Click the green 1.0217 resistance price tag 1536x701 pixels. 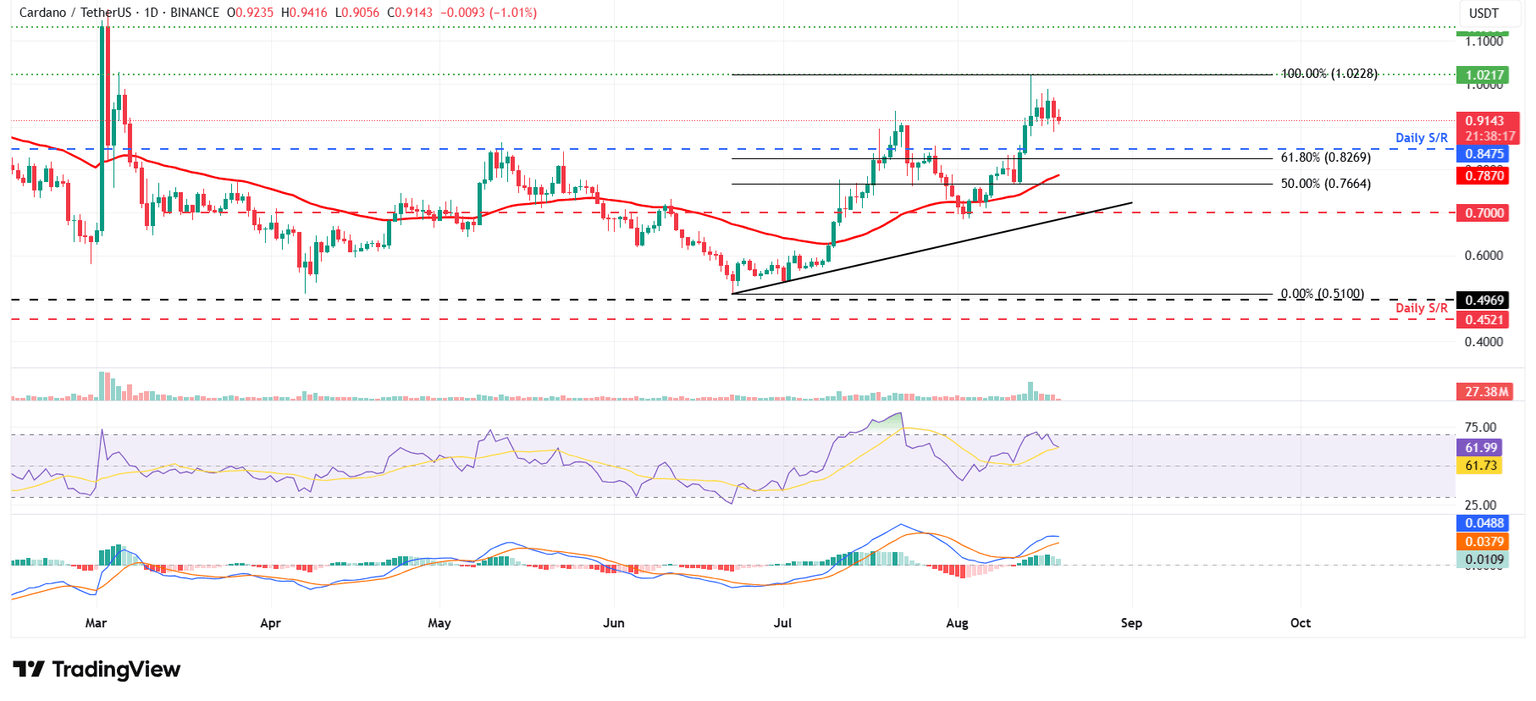pos(1483,73)
